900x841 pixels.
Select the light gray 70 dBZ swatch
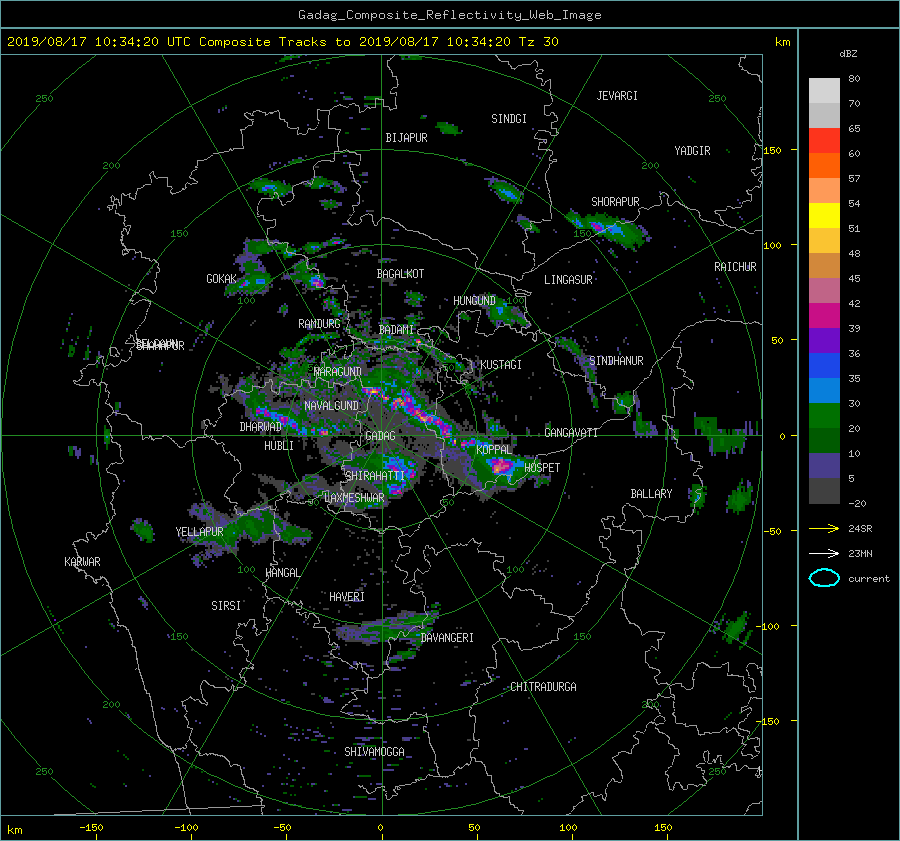pos(824,91)
